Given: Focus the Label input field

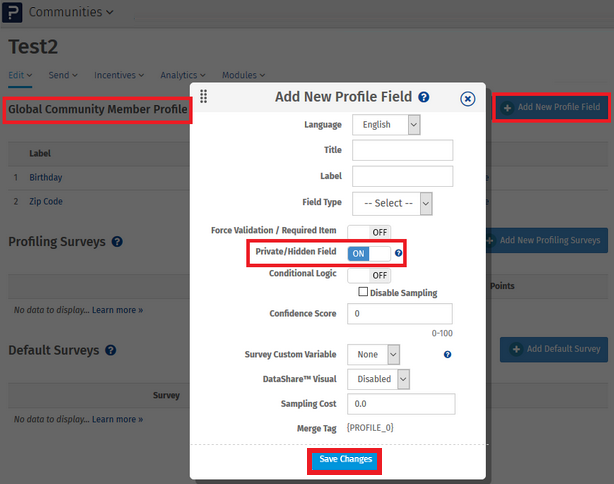Looking at the screenshot, I should click(x=403, y=176).
